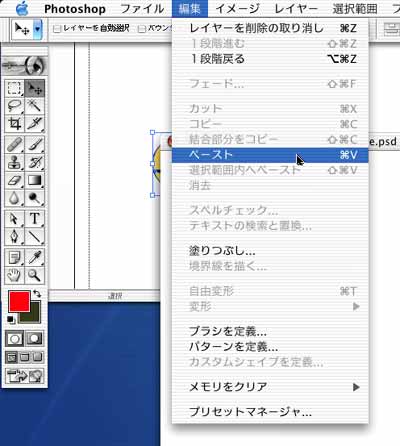
Task: Choose プリセットマネージャ... menu item
Action: pyautogui.click(x=270, y=412)
